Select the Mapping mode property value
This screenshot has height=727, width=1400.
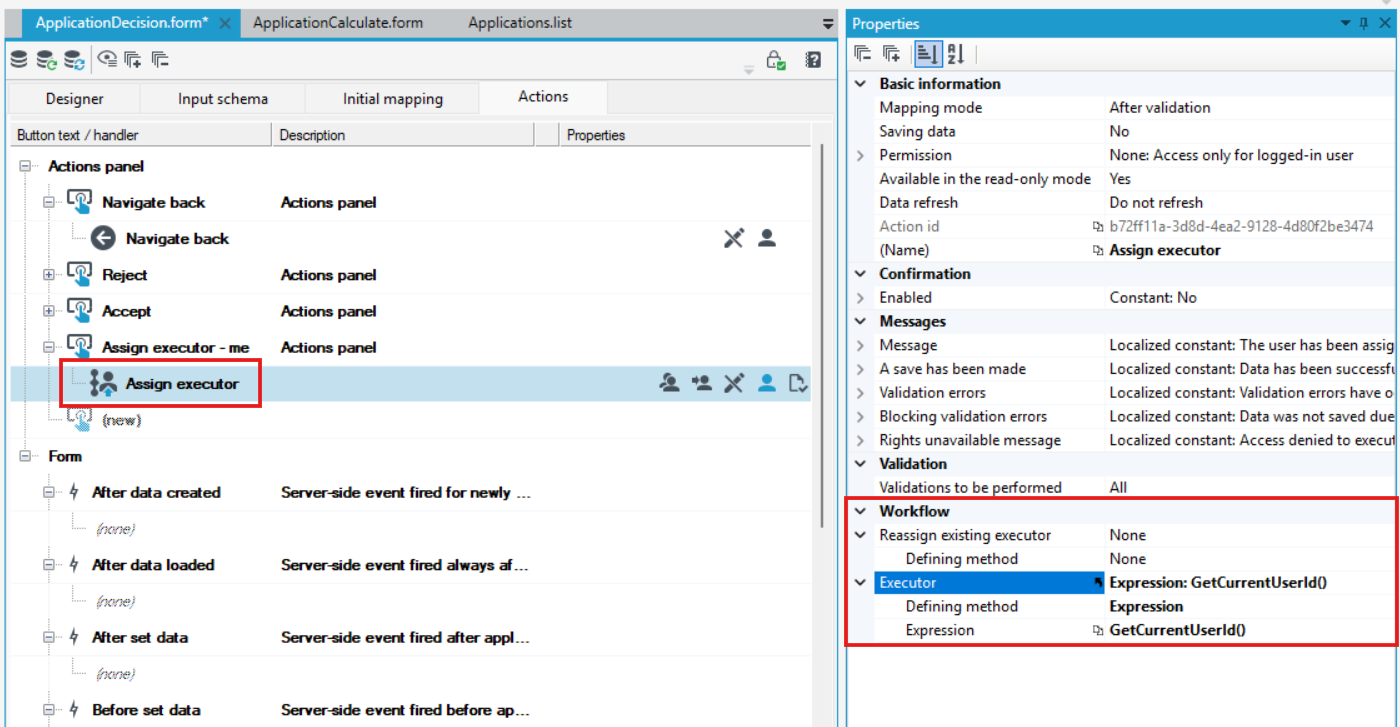[x=1160, y=108]
